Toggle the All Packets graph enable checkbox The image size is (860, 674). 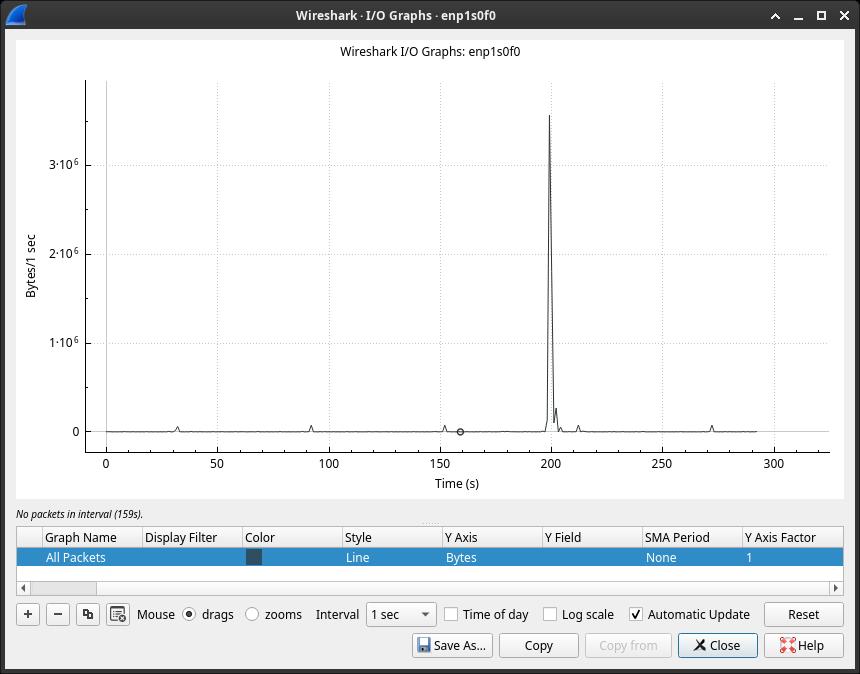[x=30, y=557]
